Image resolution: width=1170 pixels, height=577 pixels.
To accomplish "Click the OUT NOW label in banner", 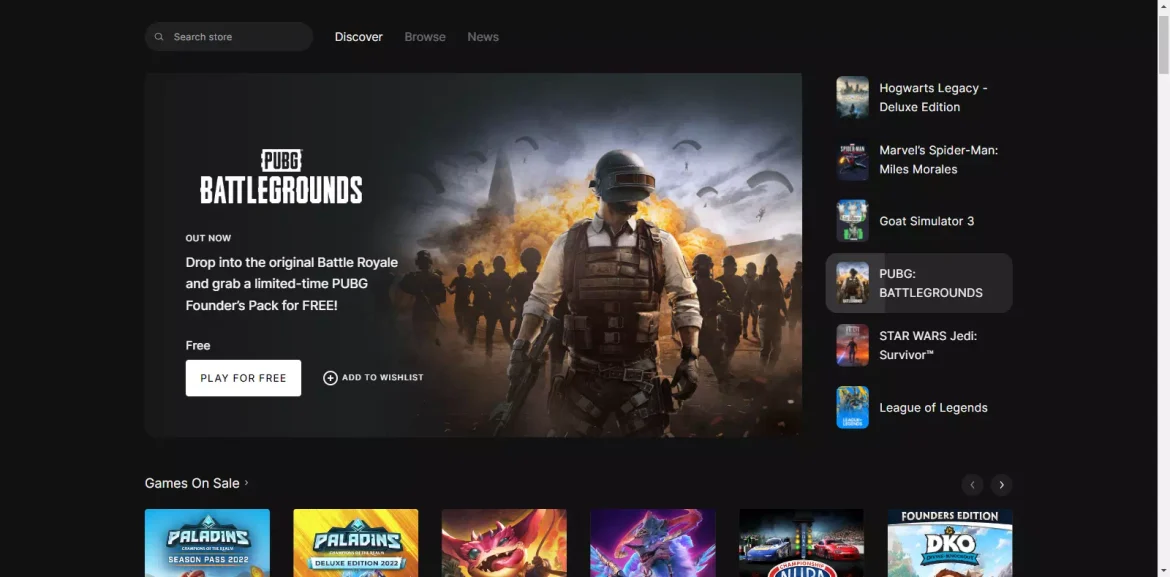I will pyautogui.click(x=208, y=238).
